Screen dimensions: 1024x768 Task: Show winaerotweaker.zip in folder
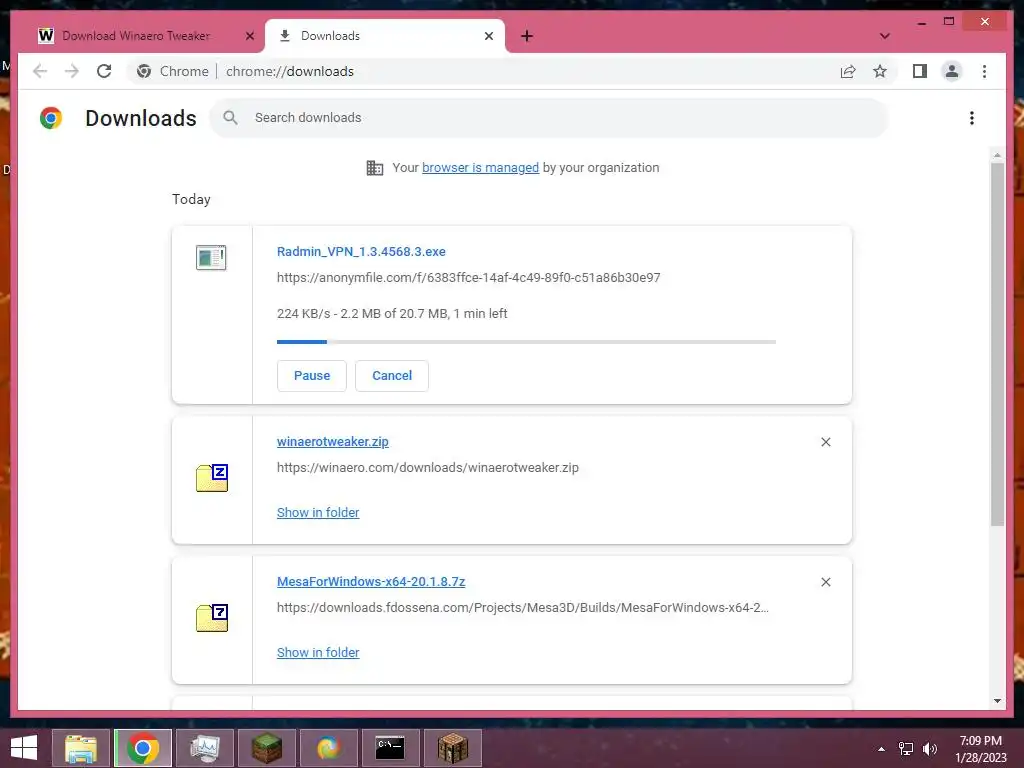click(x=318, y=513)
